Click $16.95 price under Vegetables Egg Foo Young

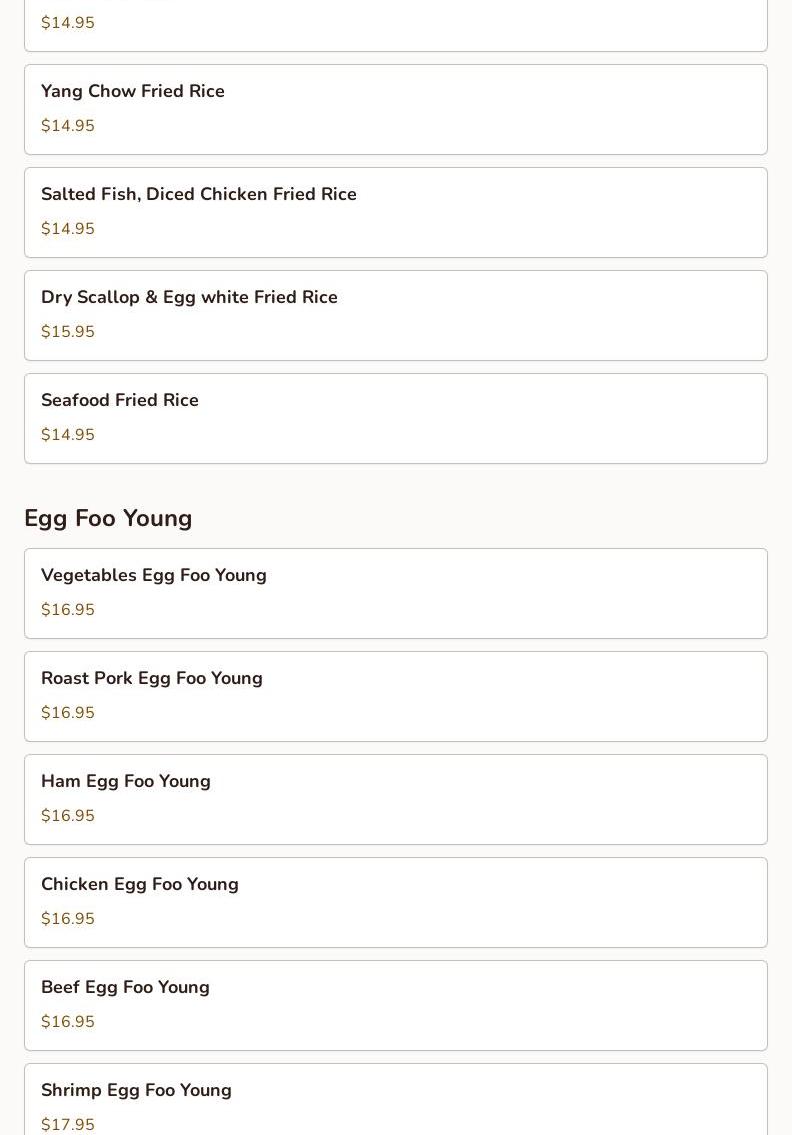click(68, 610)
